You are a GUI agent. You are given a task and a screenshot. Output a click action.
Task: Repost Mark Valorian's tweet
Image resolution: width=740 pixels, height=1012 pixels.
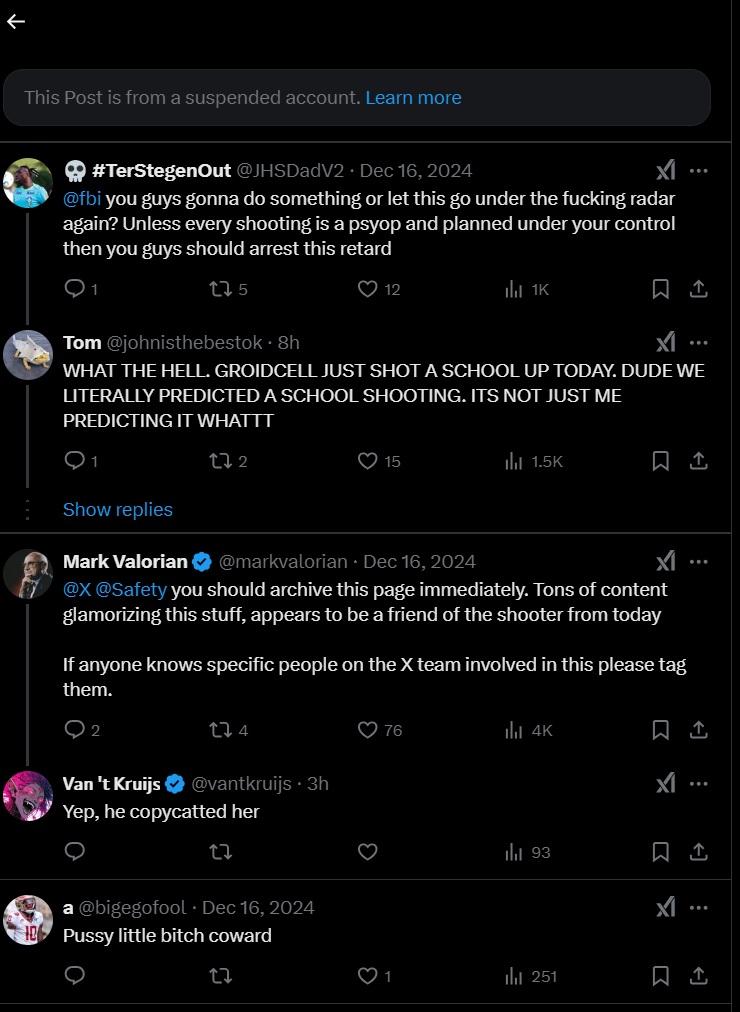pos(218,730)
